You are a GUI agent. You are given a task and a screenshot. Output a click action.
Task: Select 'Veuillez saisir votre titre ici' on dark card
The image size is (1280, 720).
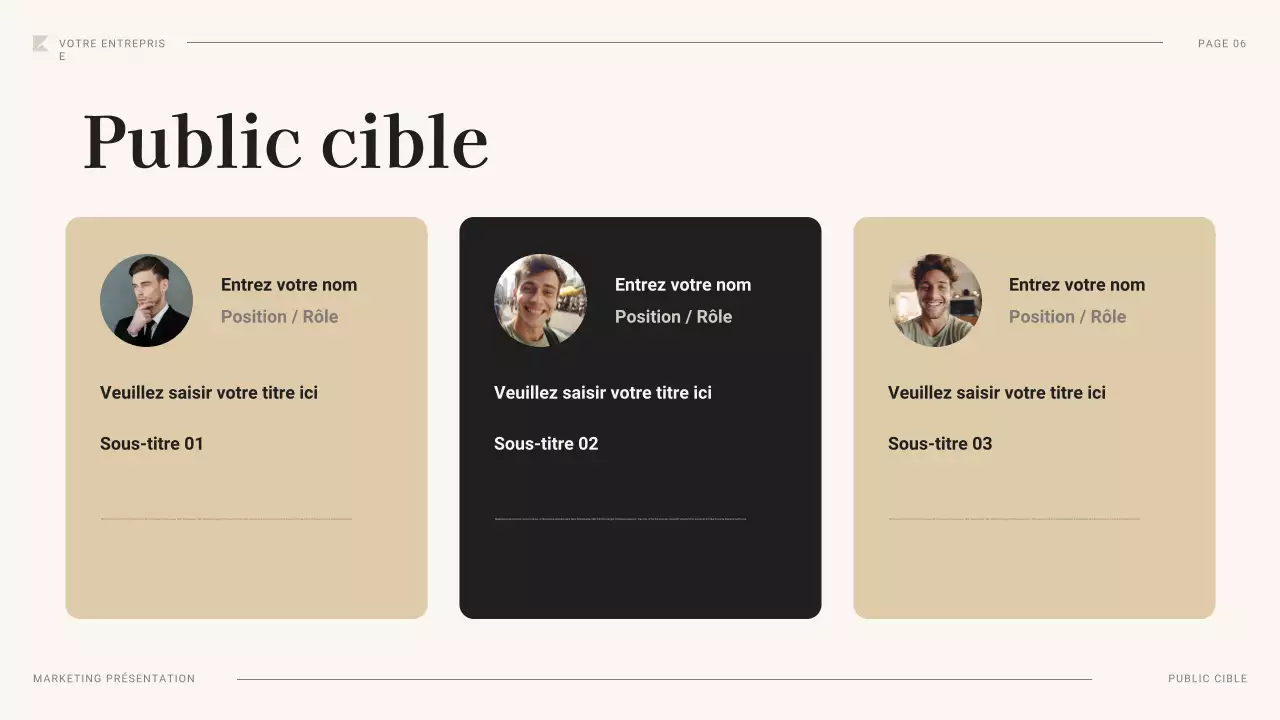(603, 393)
